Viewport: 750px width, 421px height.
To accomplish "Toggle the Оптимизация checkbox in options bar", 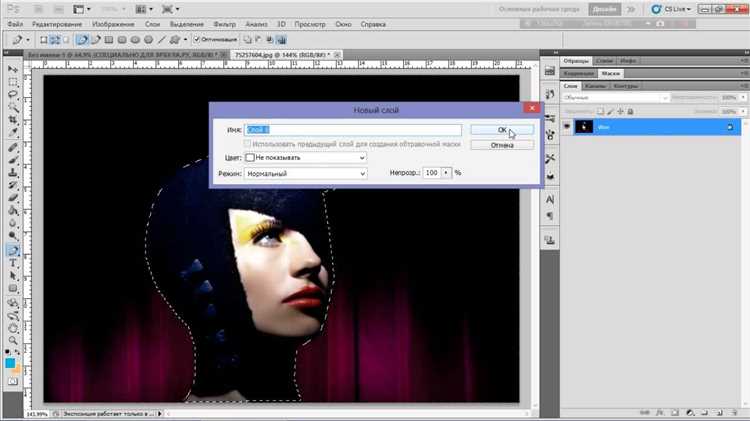I will pyautogui.click(x=197, y=39).
